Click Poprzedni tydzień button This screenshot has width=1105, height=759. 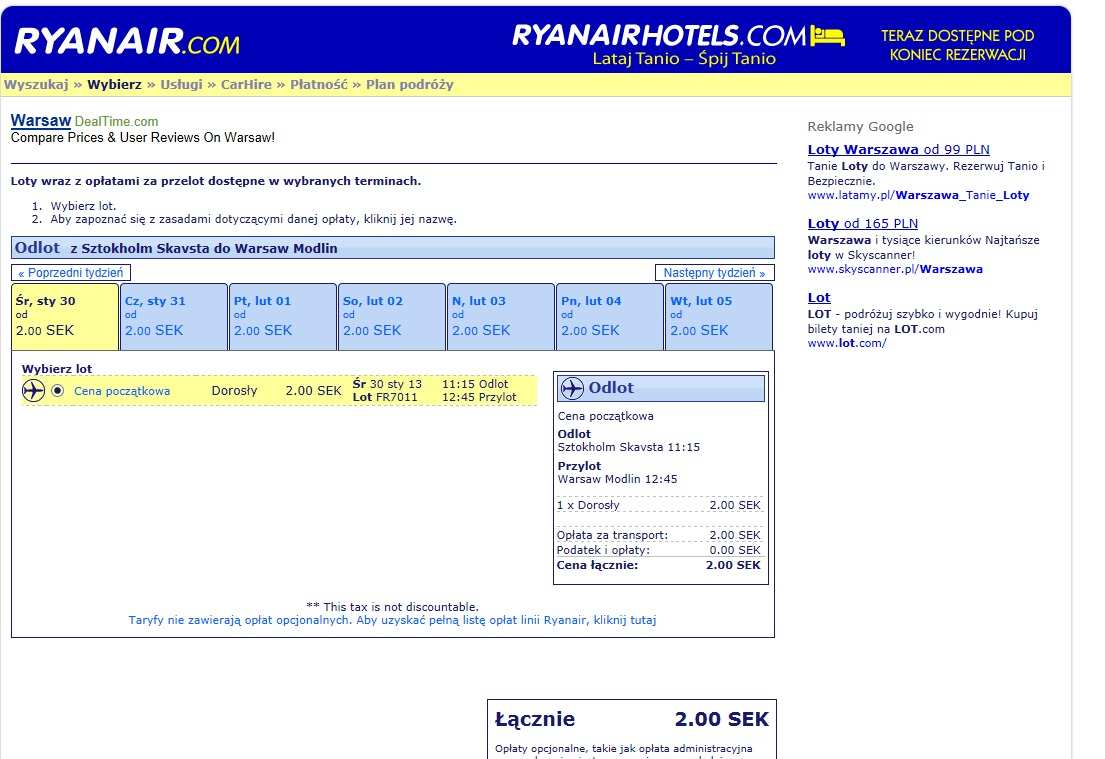(x=70, y=273)
